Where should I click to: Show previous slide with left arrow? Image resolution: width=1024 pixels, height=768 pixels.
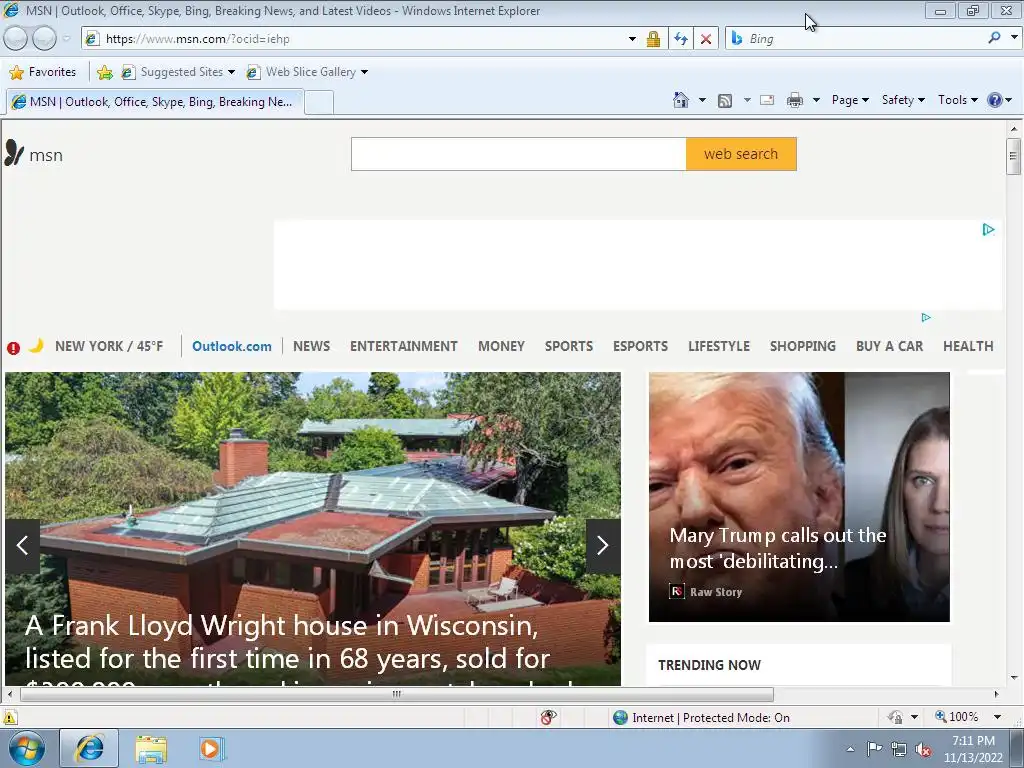[22, 546]
